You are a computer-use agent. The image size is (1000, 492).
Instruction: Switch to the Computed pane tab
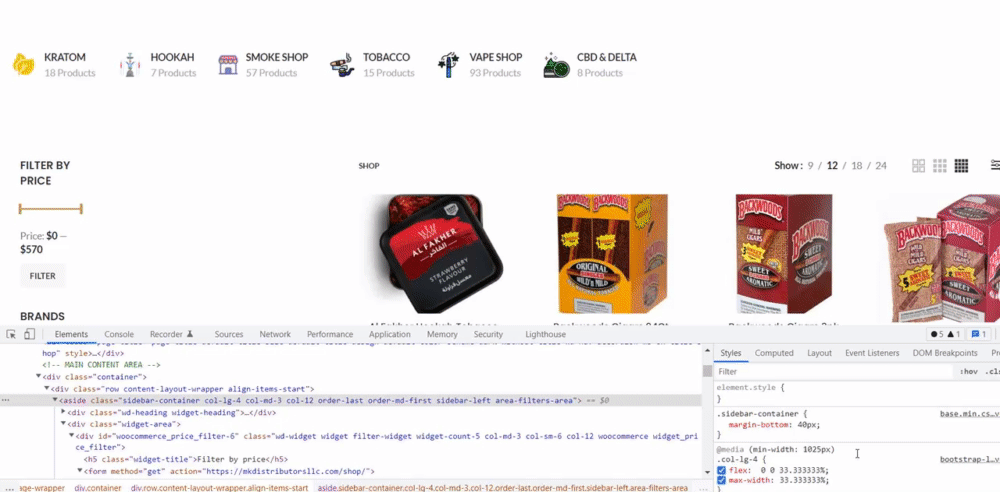click(x=774, y=353)
